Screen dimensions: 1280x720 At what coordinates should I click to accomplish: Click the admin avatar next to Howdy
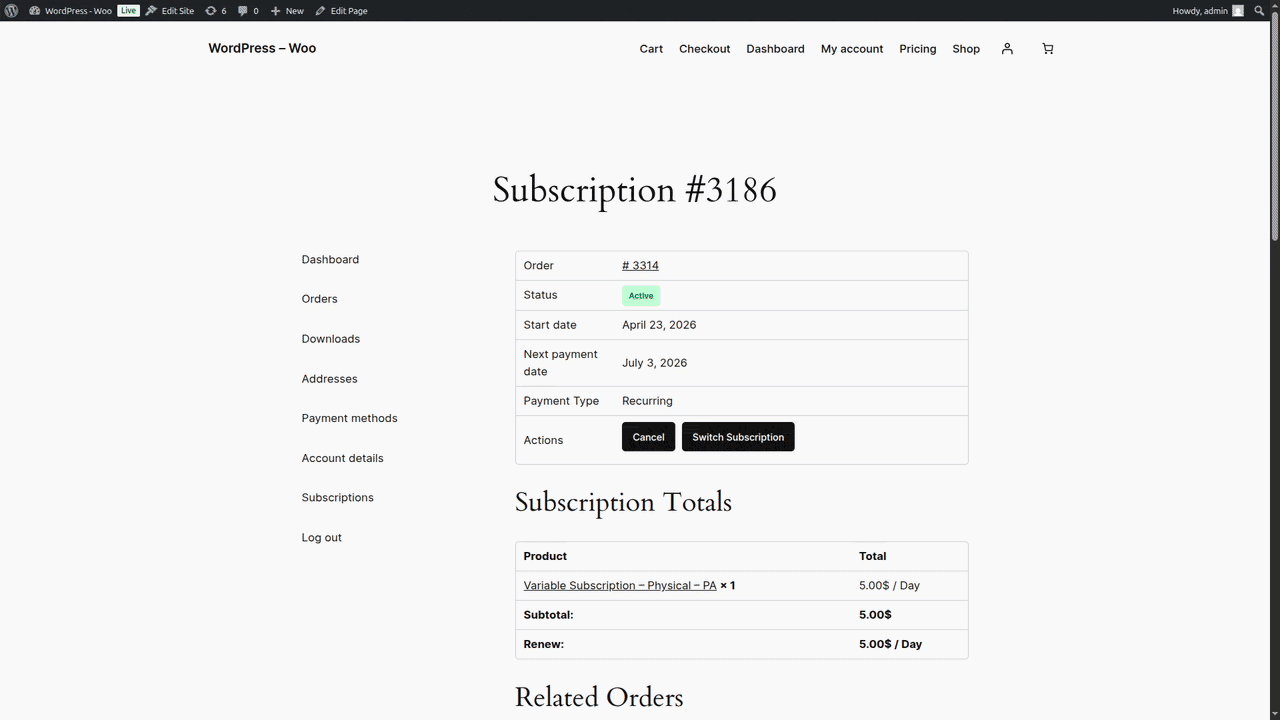[1238, 10]
